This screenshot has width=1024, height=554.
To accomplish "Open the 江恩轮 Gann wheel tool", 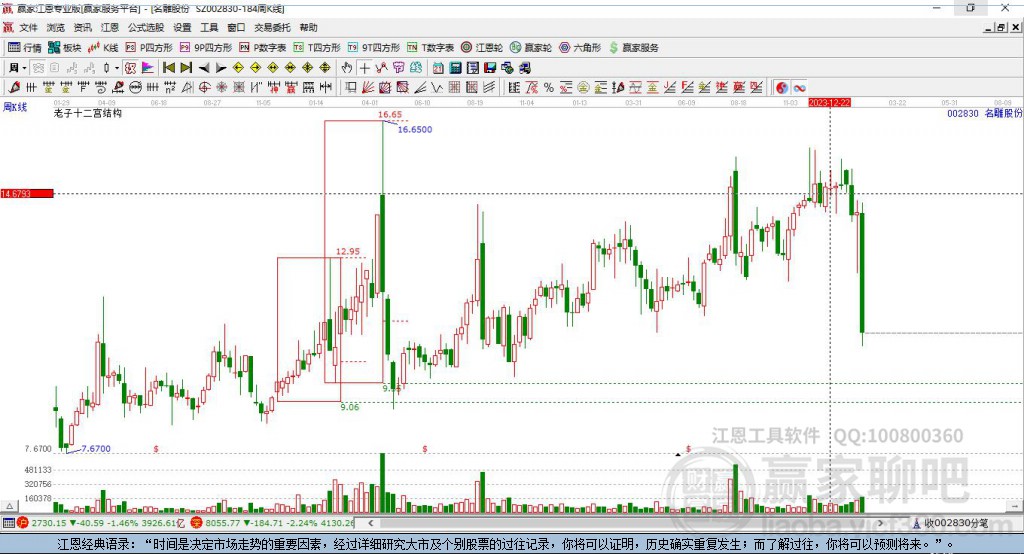I will point(482,48).
